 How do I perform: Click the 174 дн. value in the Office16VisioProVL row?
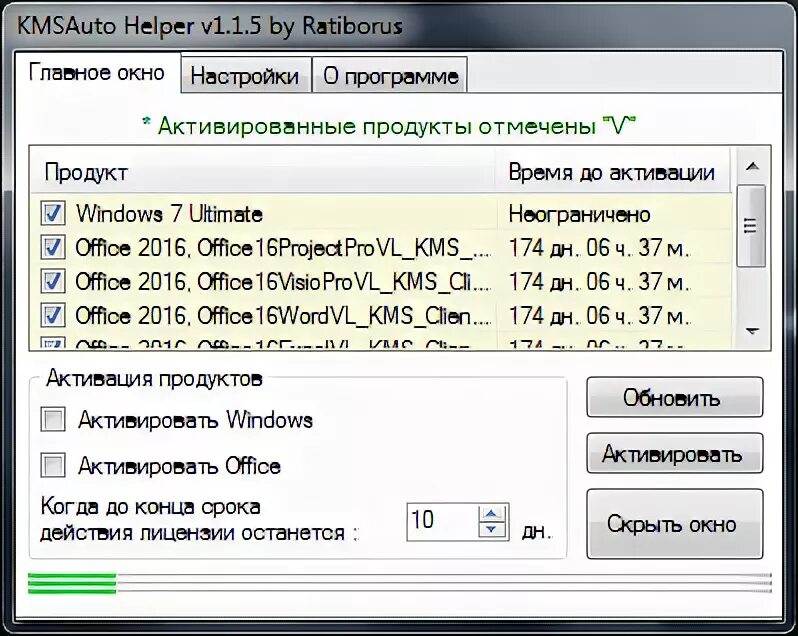coord(600,281)
